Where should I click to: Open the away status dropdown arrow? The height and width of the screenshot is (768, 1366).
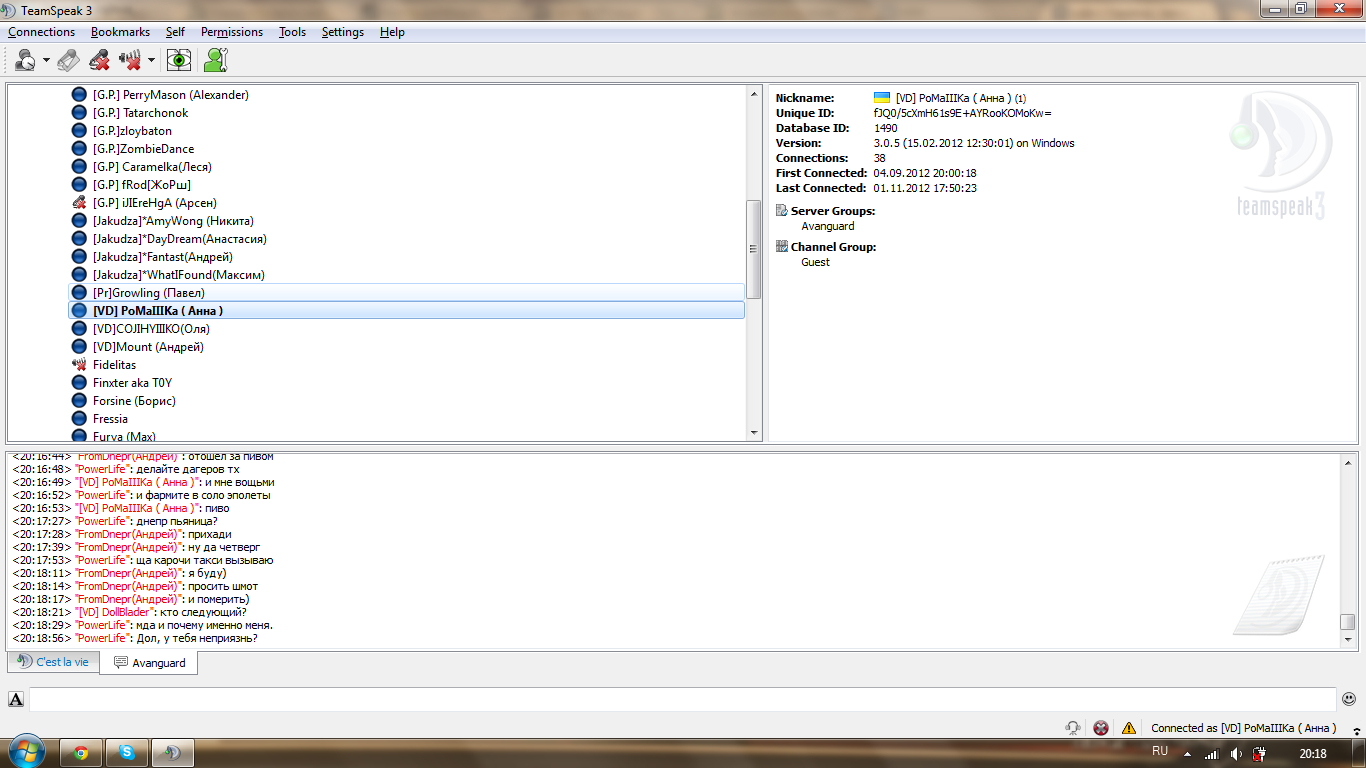coord(46,61)
